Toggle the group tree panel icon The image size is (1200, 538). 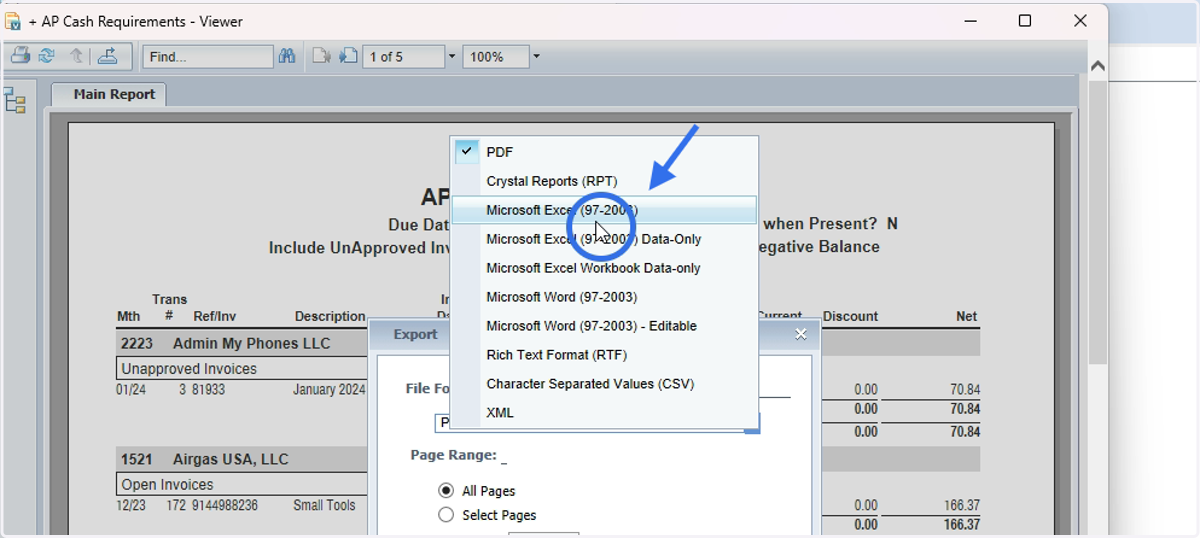pos(15,100)
